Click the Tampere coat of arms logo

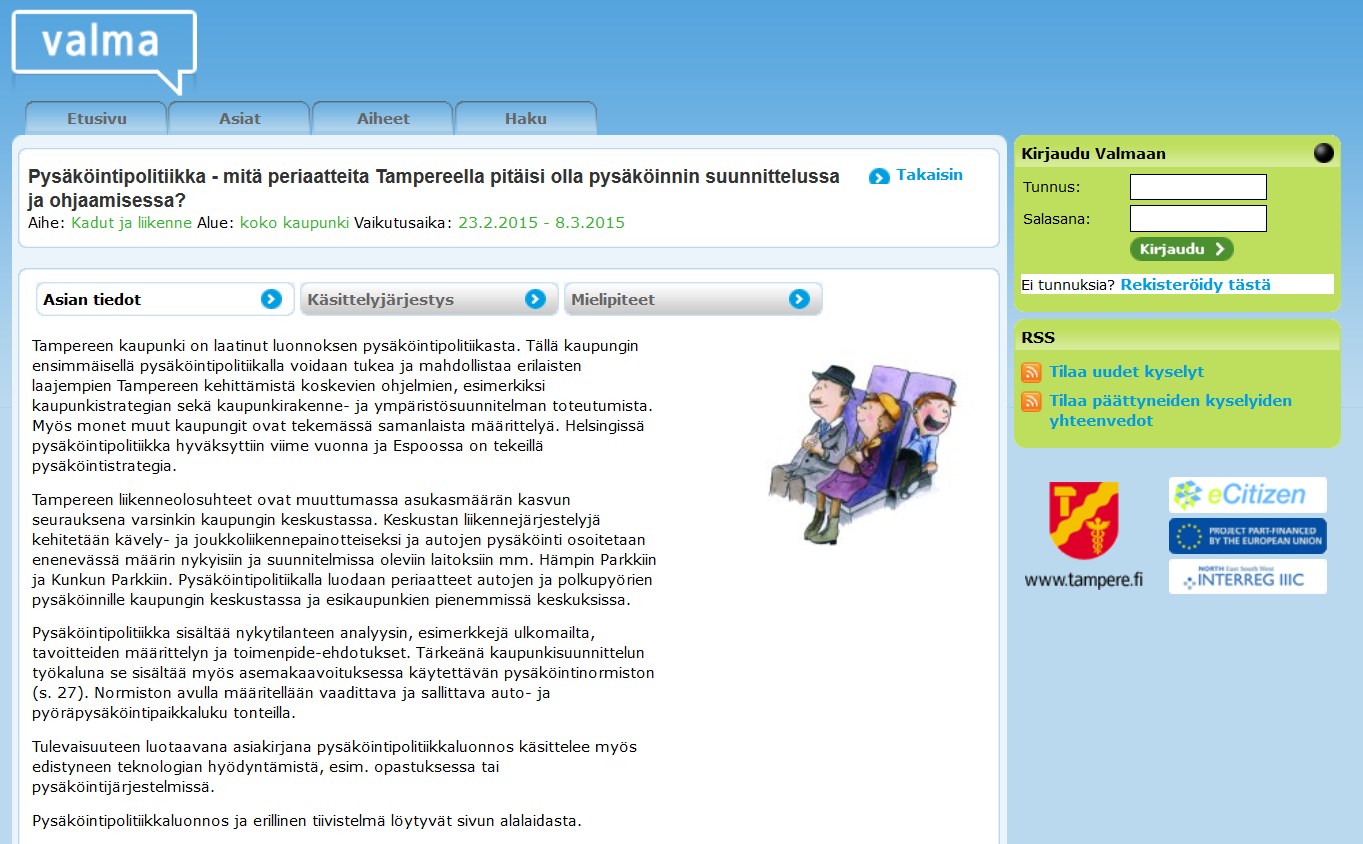(x=1083, y=521)
